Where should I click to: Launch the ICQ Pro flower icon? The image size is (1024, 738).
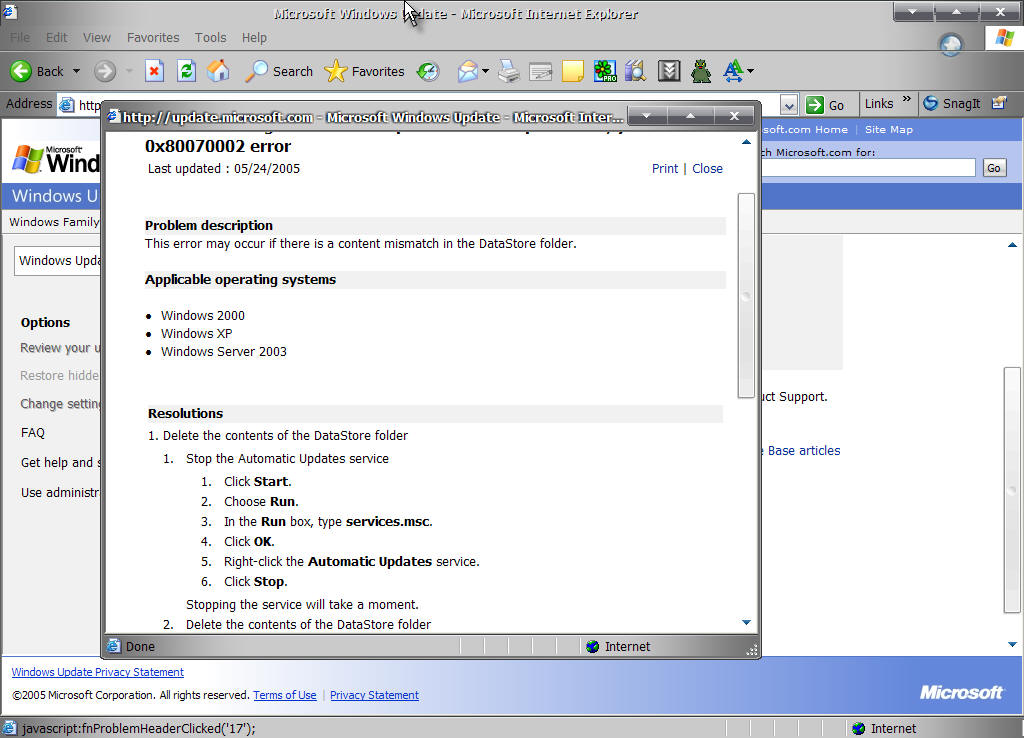(x=605, y=71)
